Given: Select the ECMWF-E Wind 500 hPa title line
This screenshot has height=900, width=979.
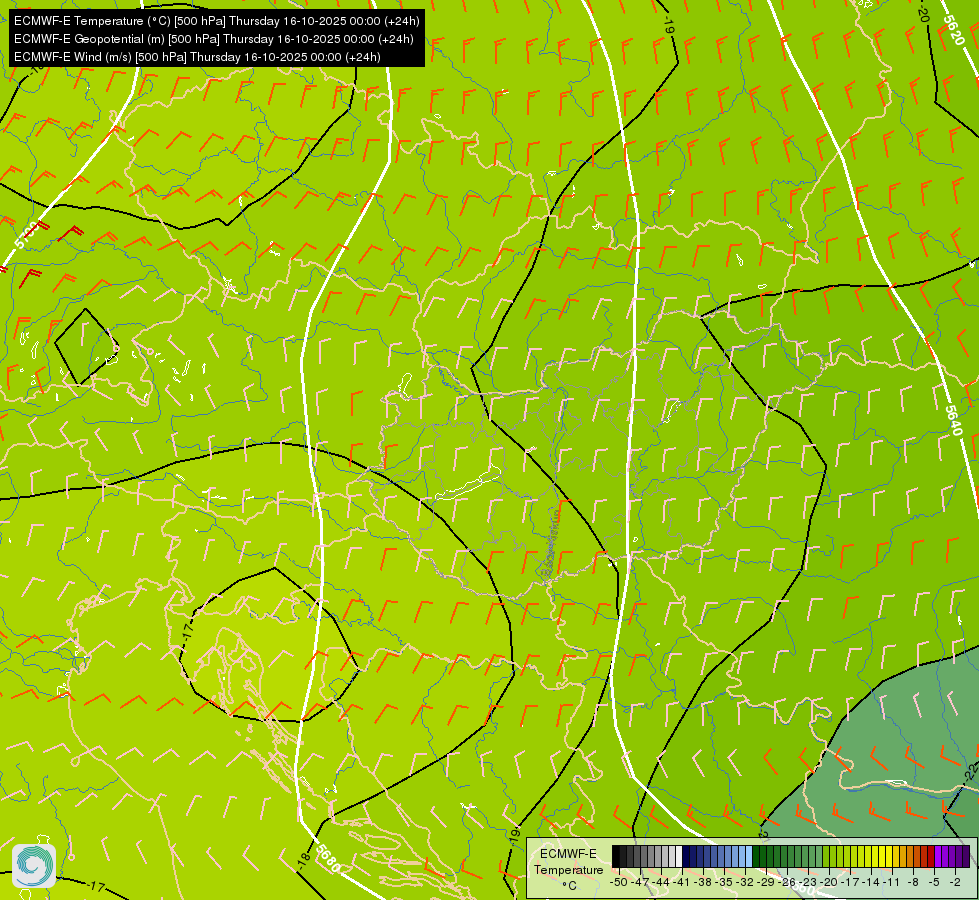Looking at the screenshot, I should [x=197, y=57].
